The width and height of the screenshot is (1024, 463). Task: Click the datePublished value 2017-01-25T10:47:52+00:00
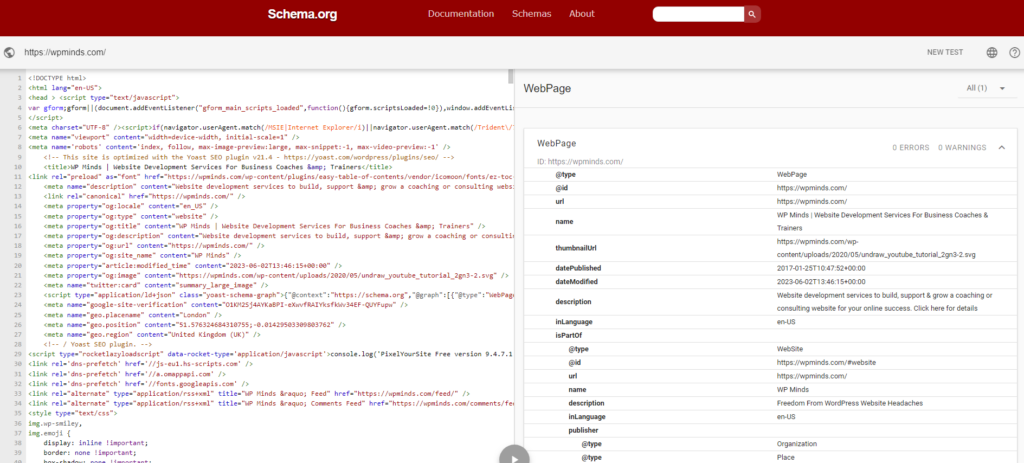pyautogui.click(x=820, y=268)
